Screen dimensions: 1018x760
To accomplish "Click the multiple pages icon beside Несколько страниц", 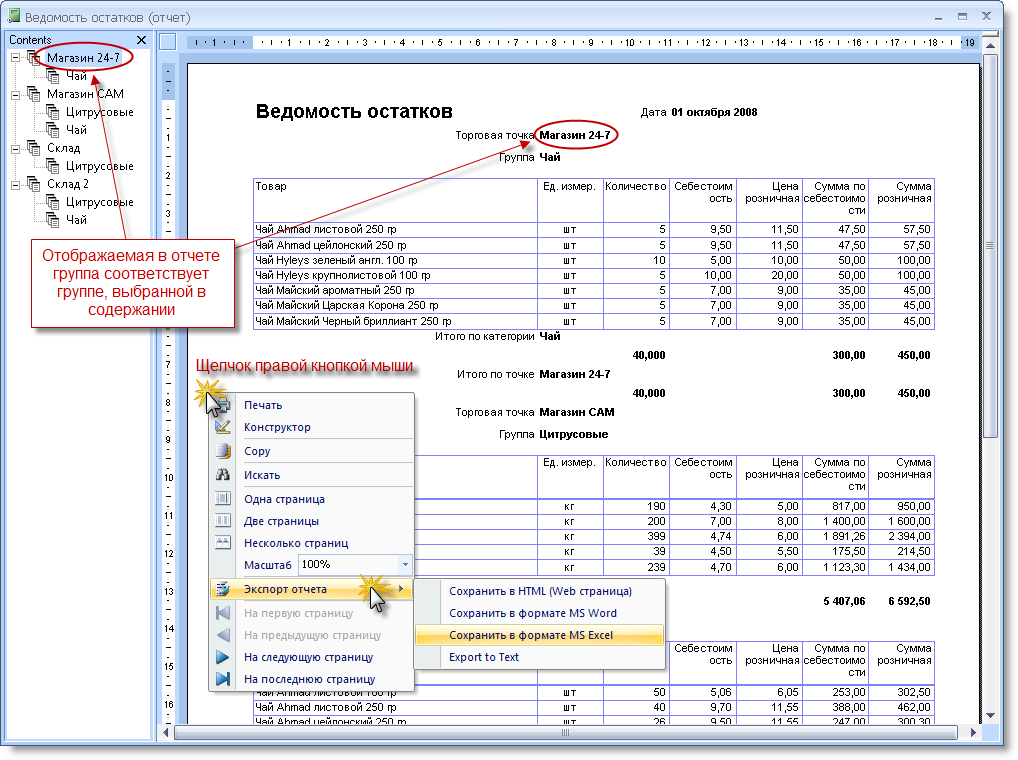I will tap(223, 543).
